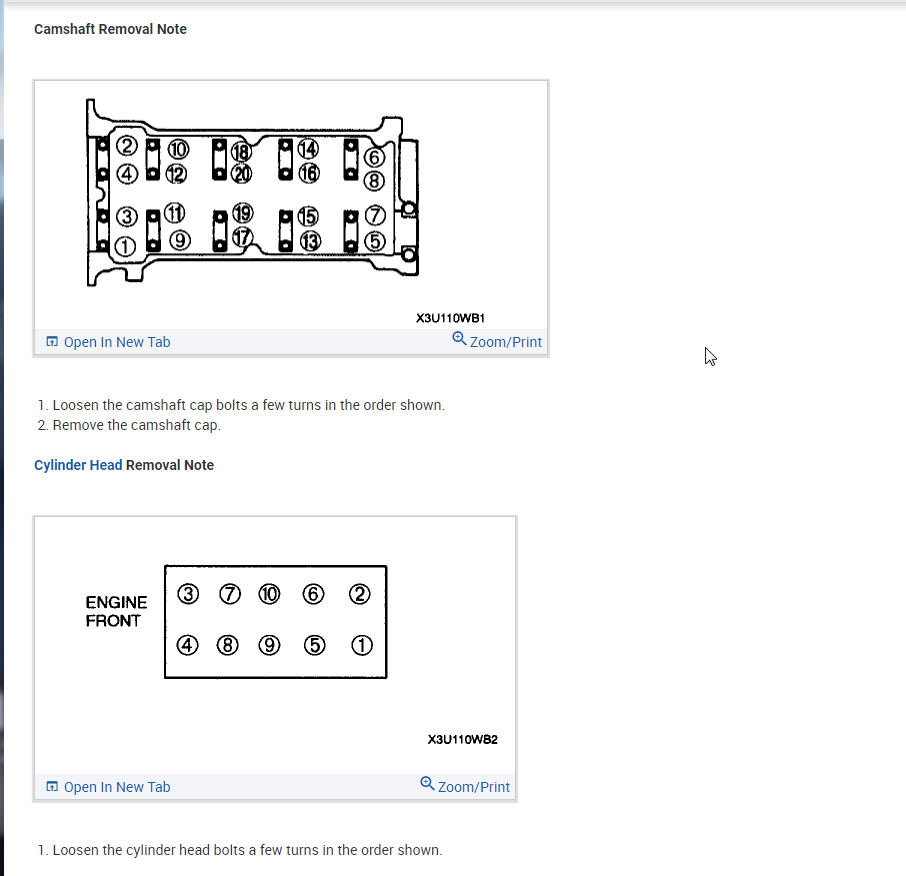Viewport: 906px width, 876px height.
Task: Click the 'Camshaft Removal Note' heading
Action: coord(110,29)
